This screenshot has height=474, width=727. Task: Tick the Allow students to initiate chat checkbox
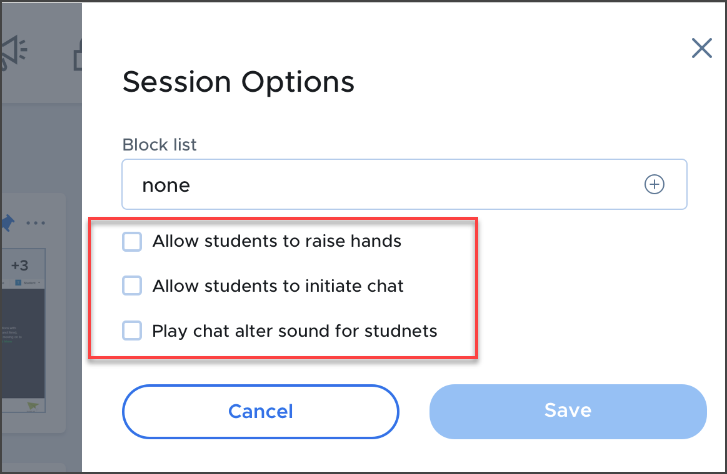point(132,286)
